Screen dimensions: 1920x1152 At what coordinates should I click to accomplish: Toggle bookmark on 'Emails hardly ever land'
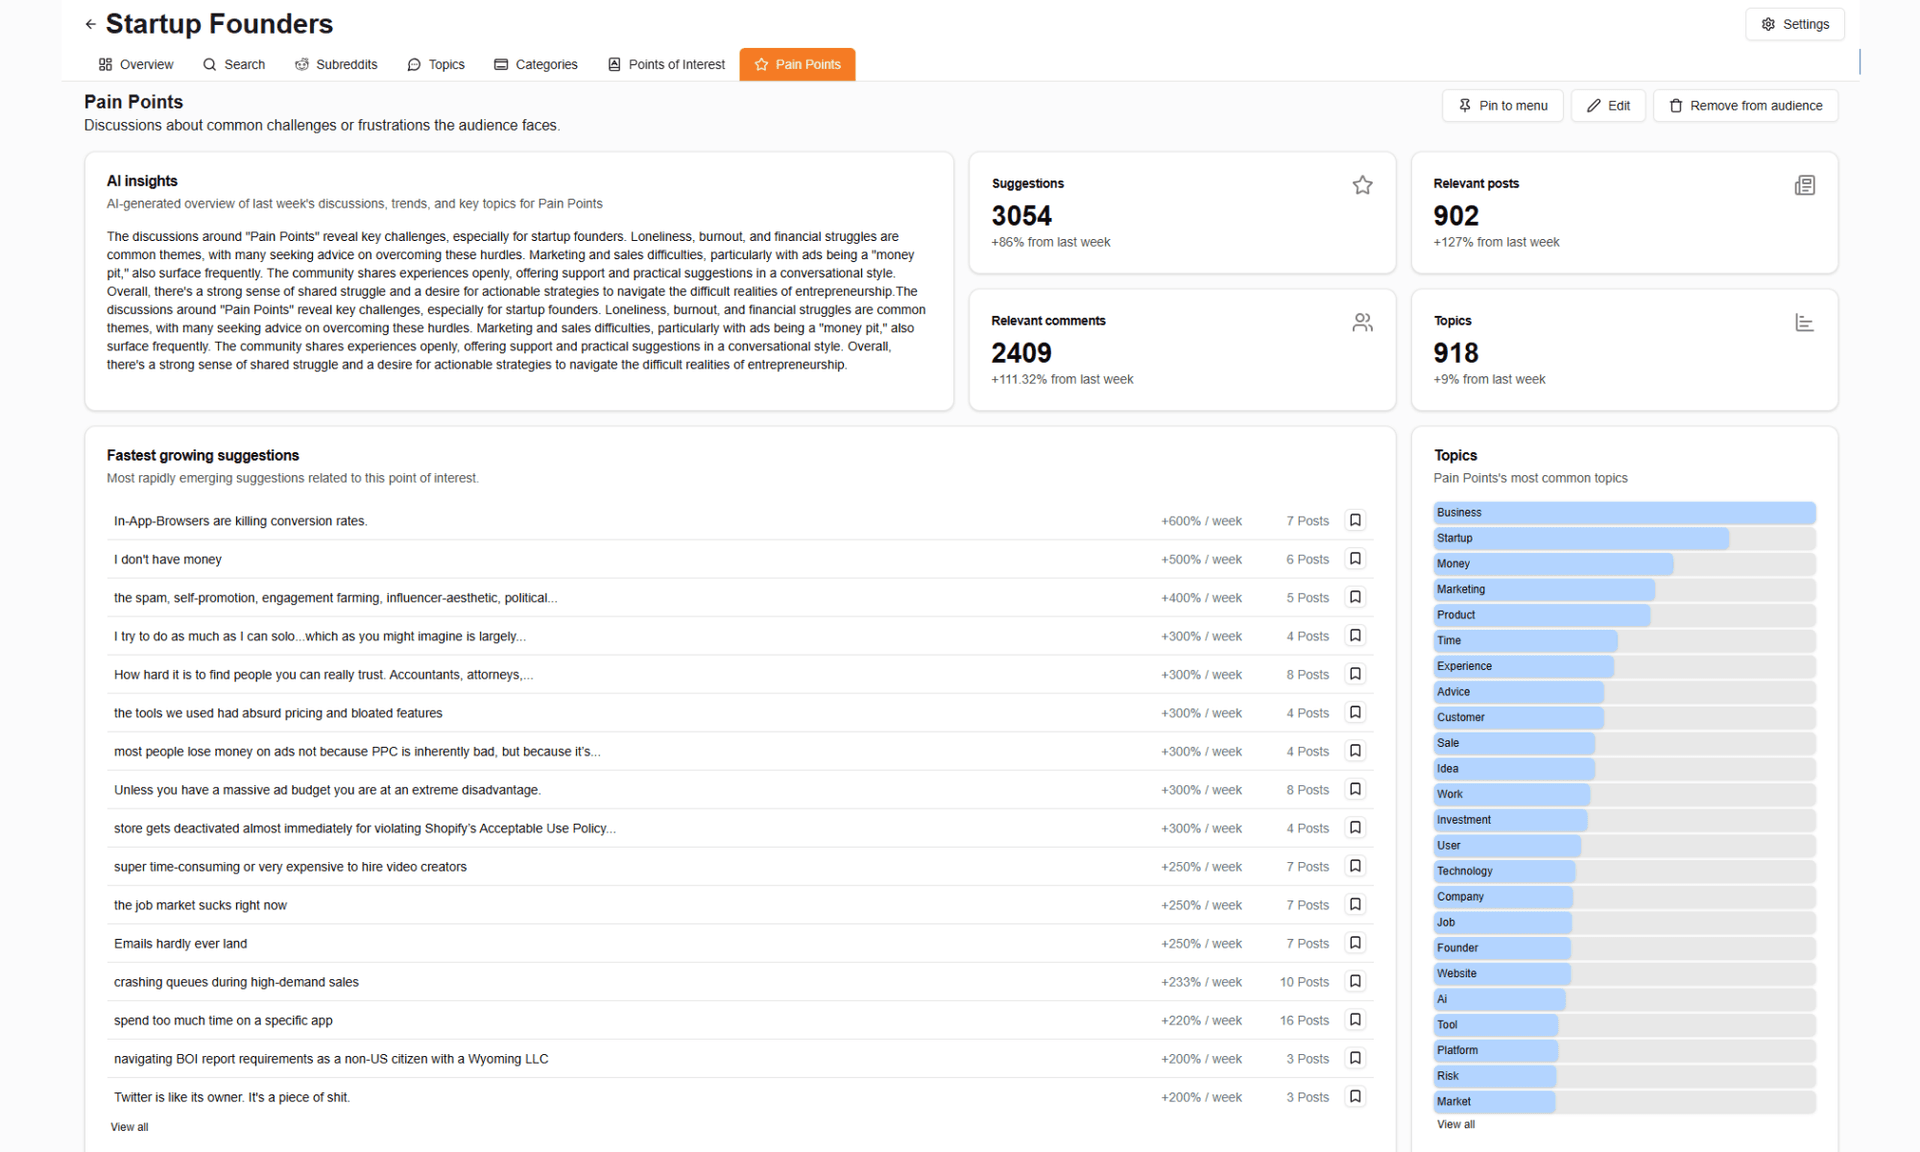1355,943
